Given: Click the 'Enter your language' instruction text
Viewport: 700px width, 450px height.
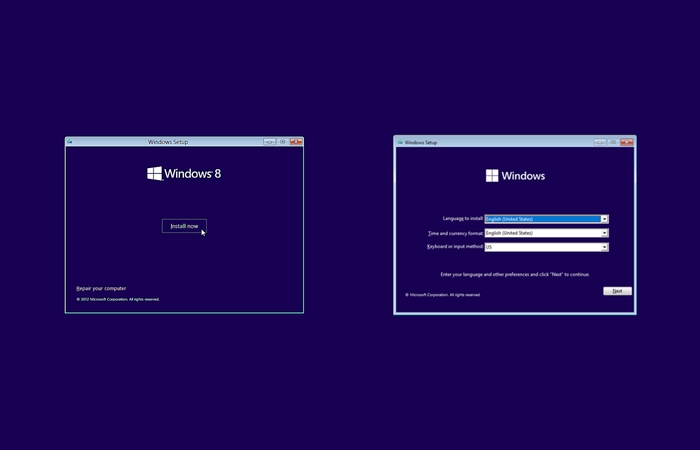Looking at the screenshot, I should click(515, 275).
